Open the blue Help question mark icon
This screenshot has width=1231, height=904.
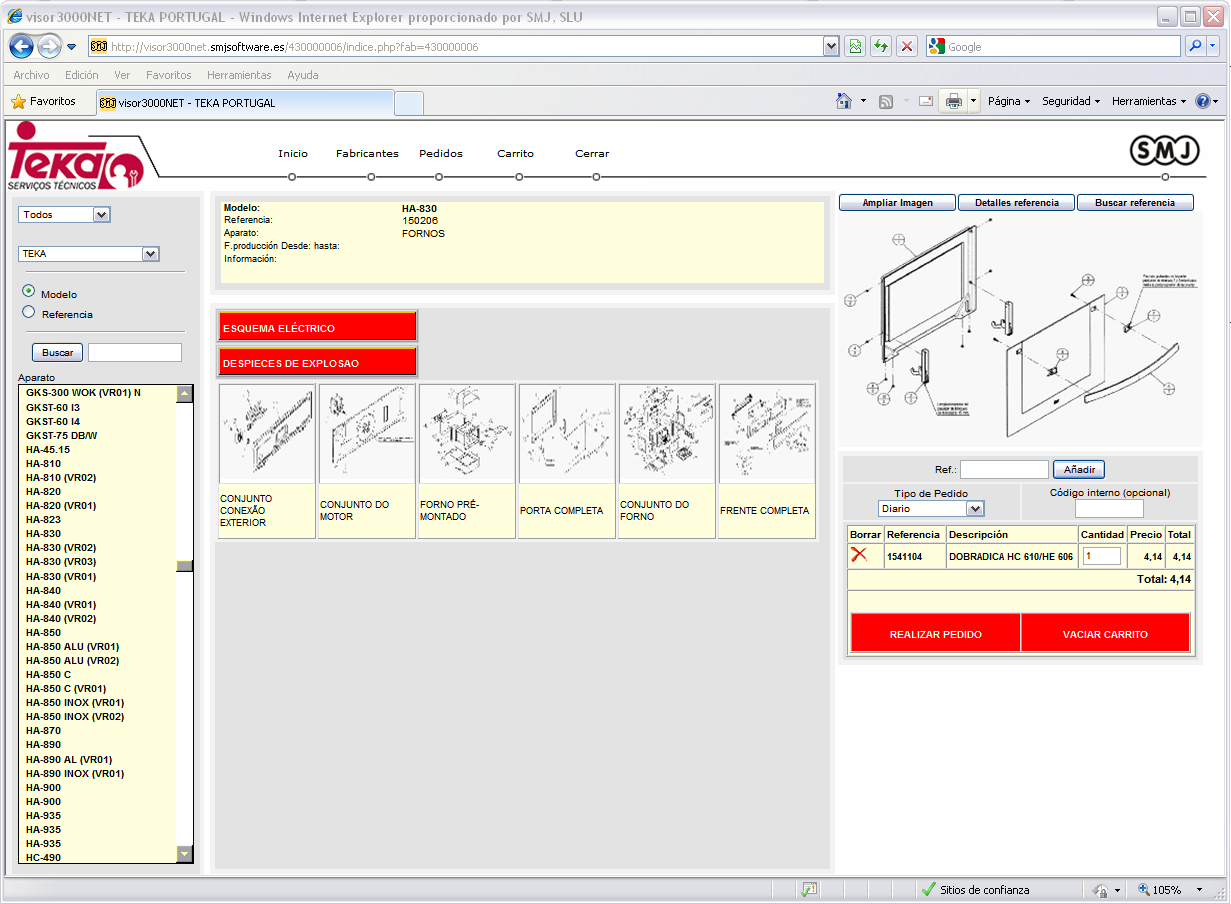pyautogui.click(x=1203, y=101)
